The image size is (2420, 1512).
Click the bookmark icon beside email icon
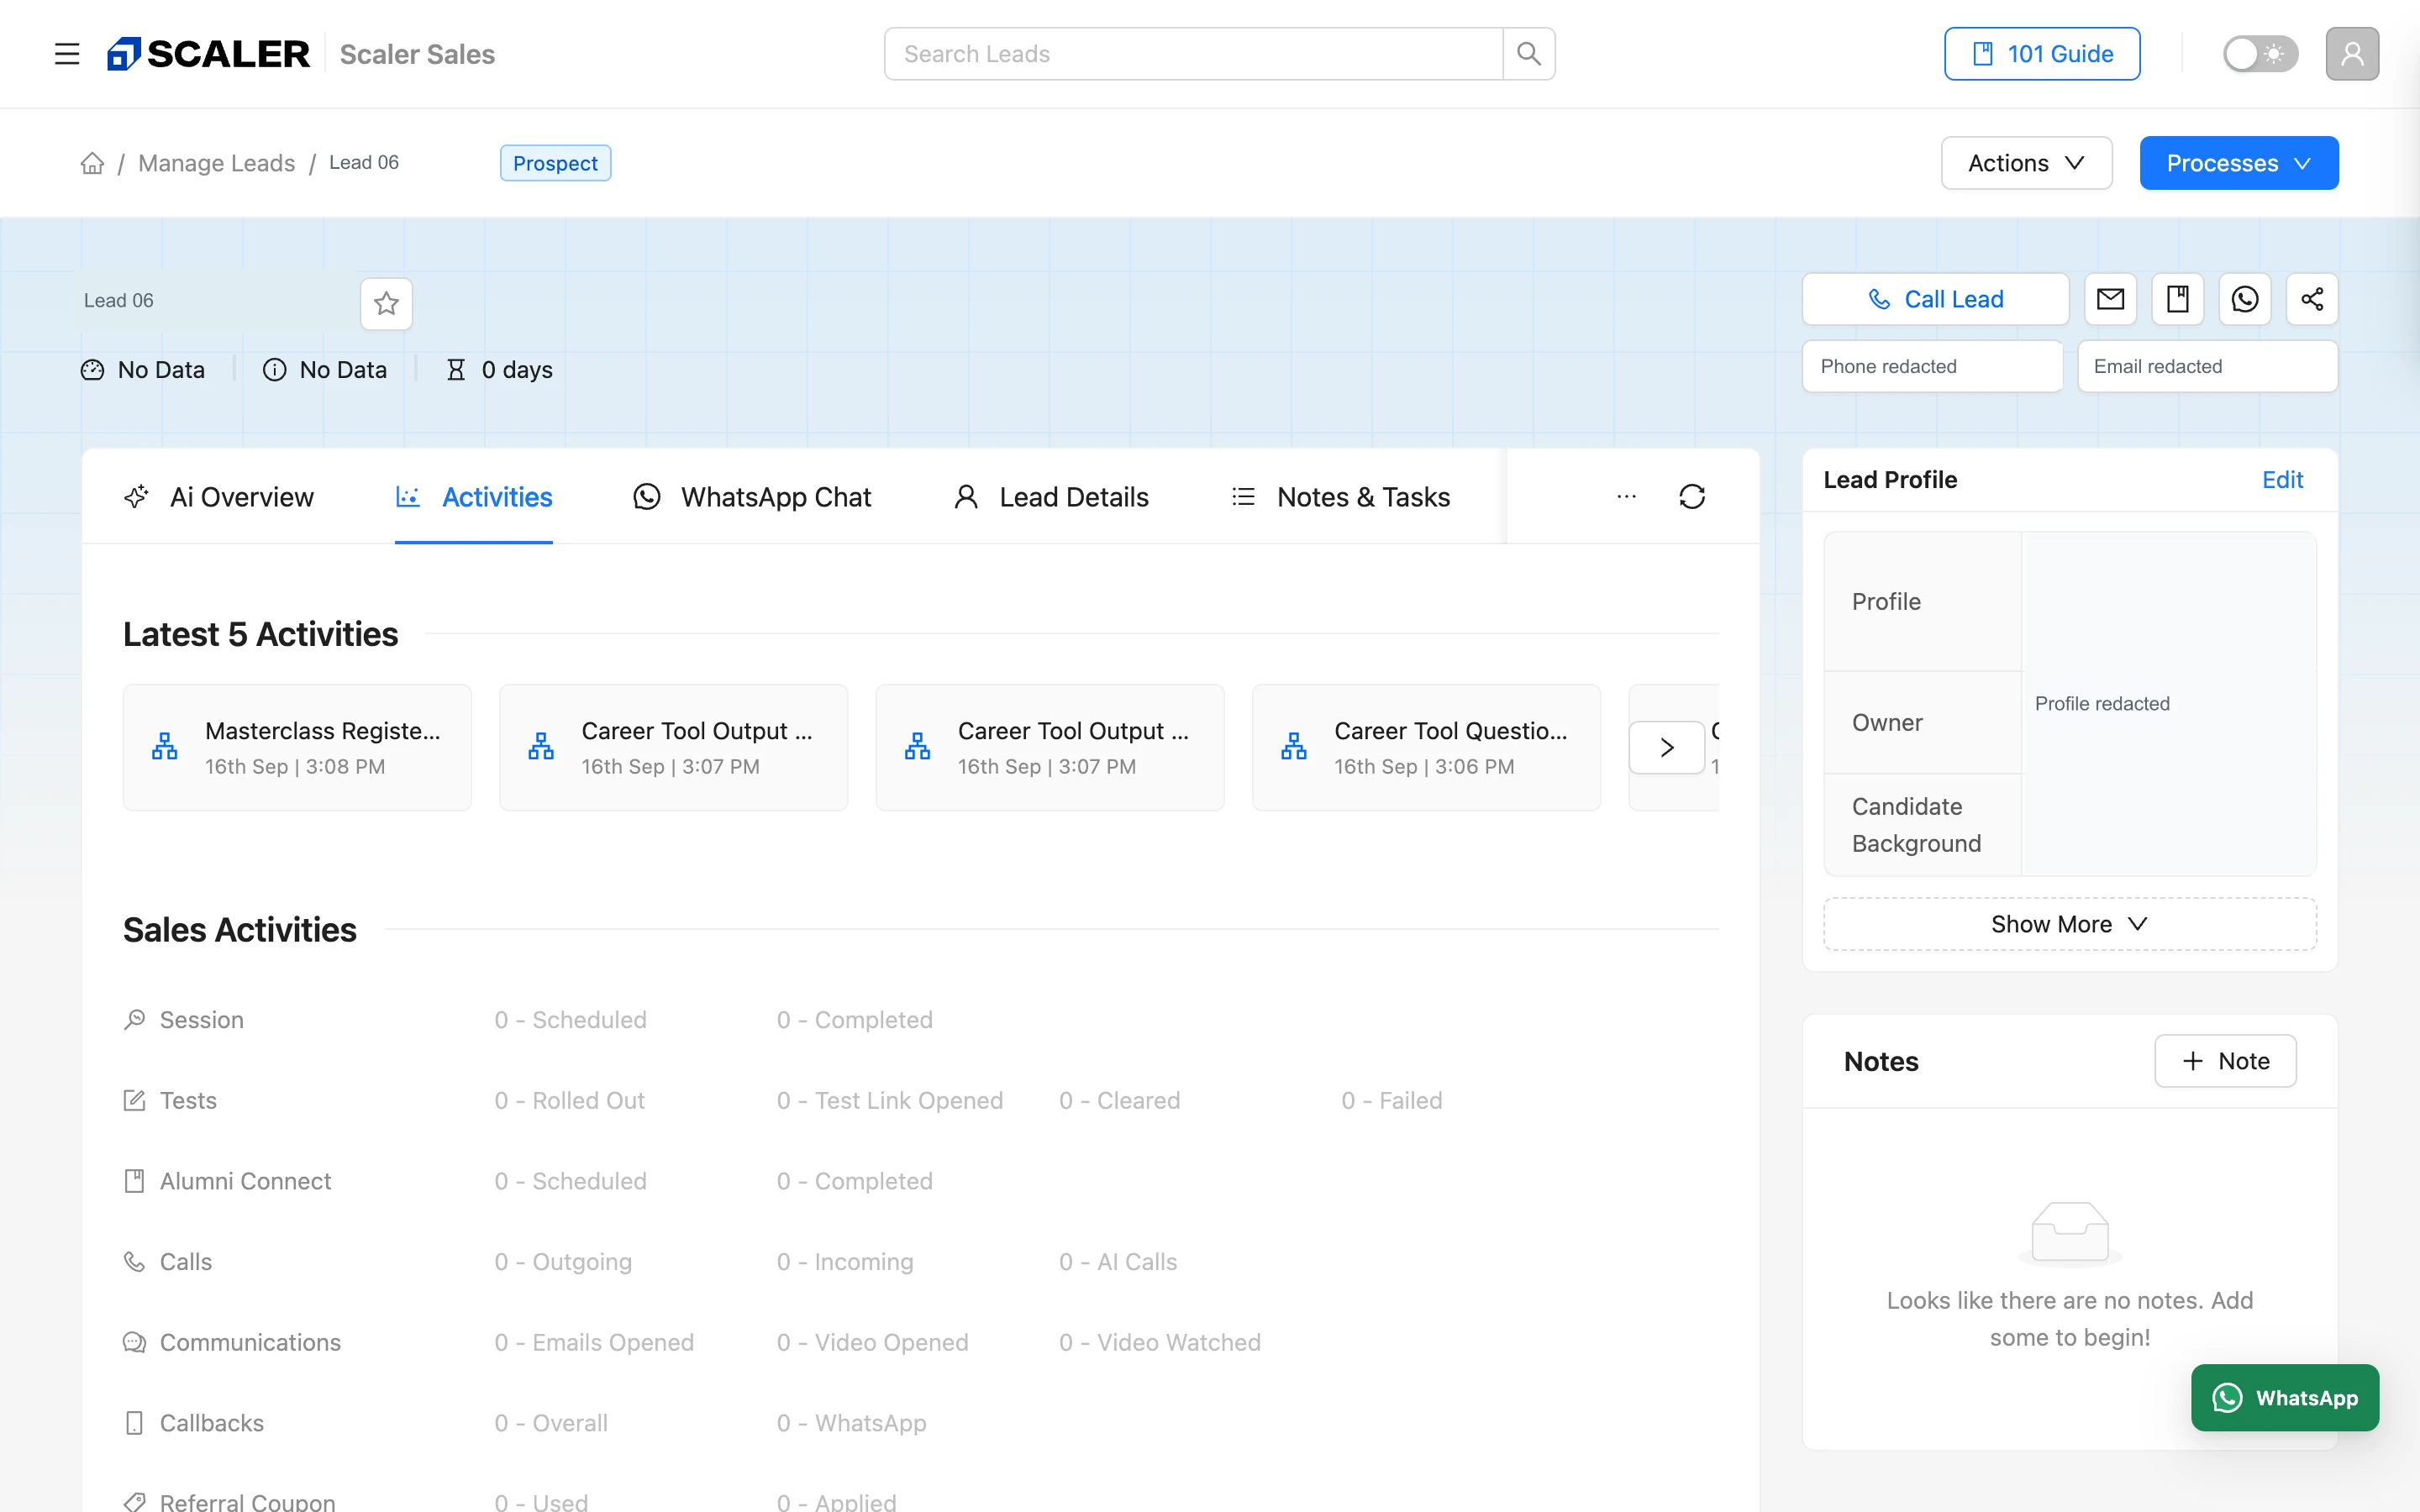click(2178, 299)
